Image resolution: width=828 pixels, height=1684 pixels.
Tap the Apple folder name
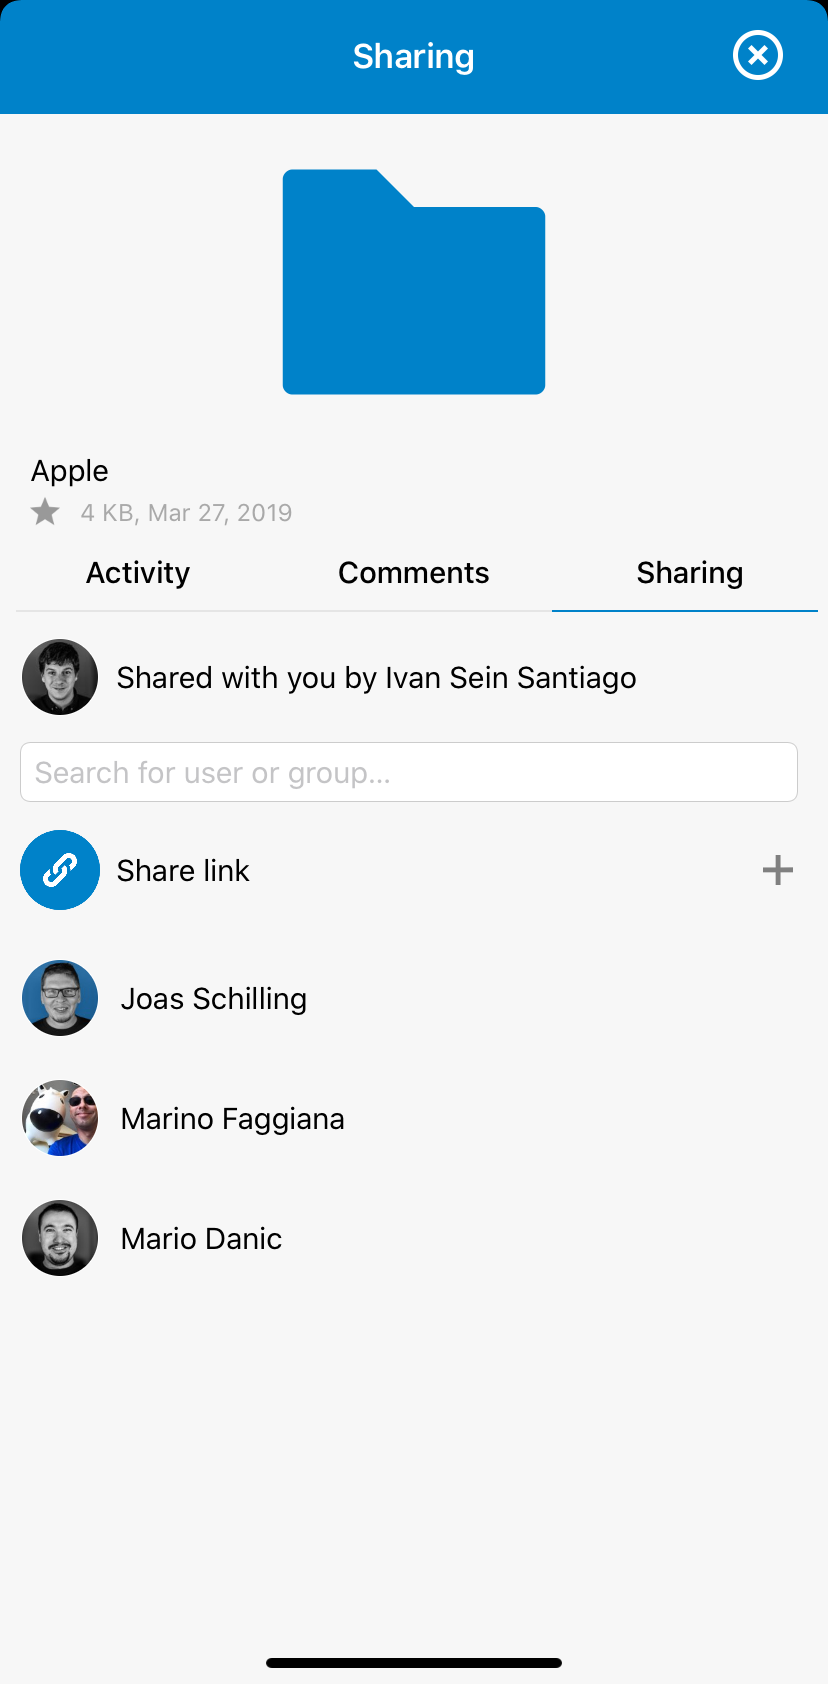(70, 471)
